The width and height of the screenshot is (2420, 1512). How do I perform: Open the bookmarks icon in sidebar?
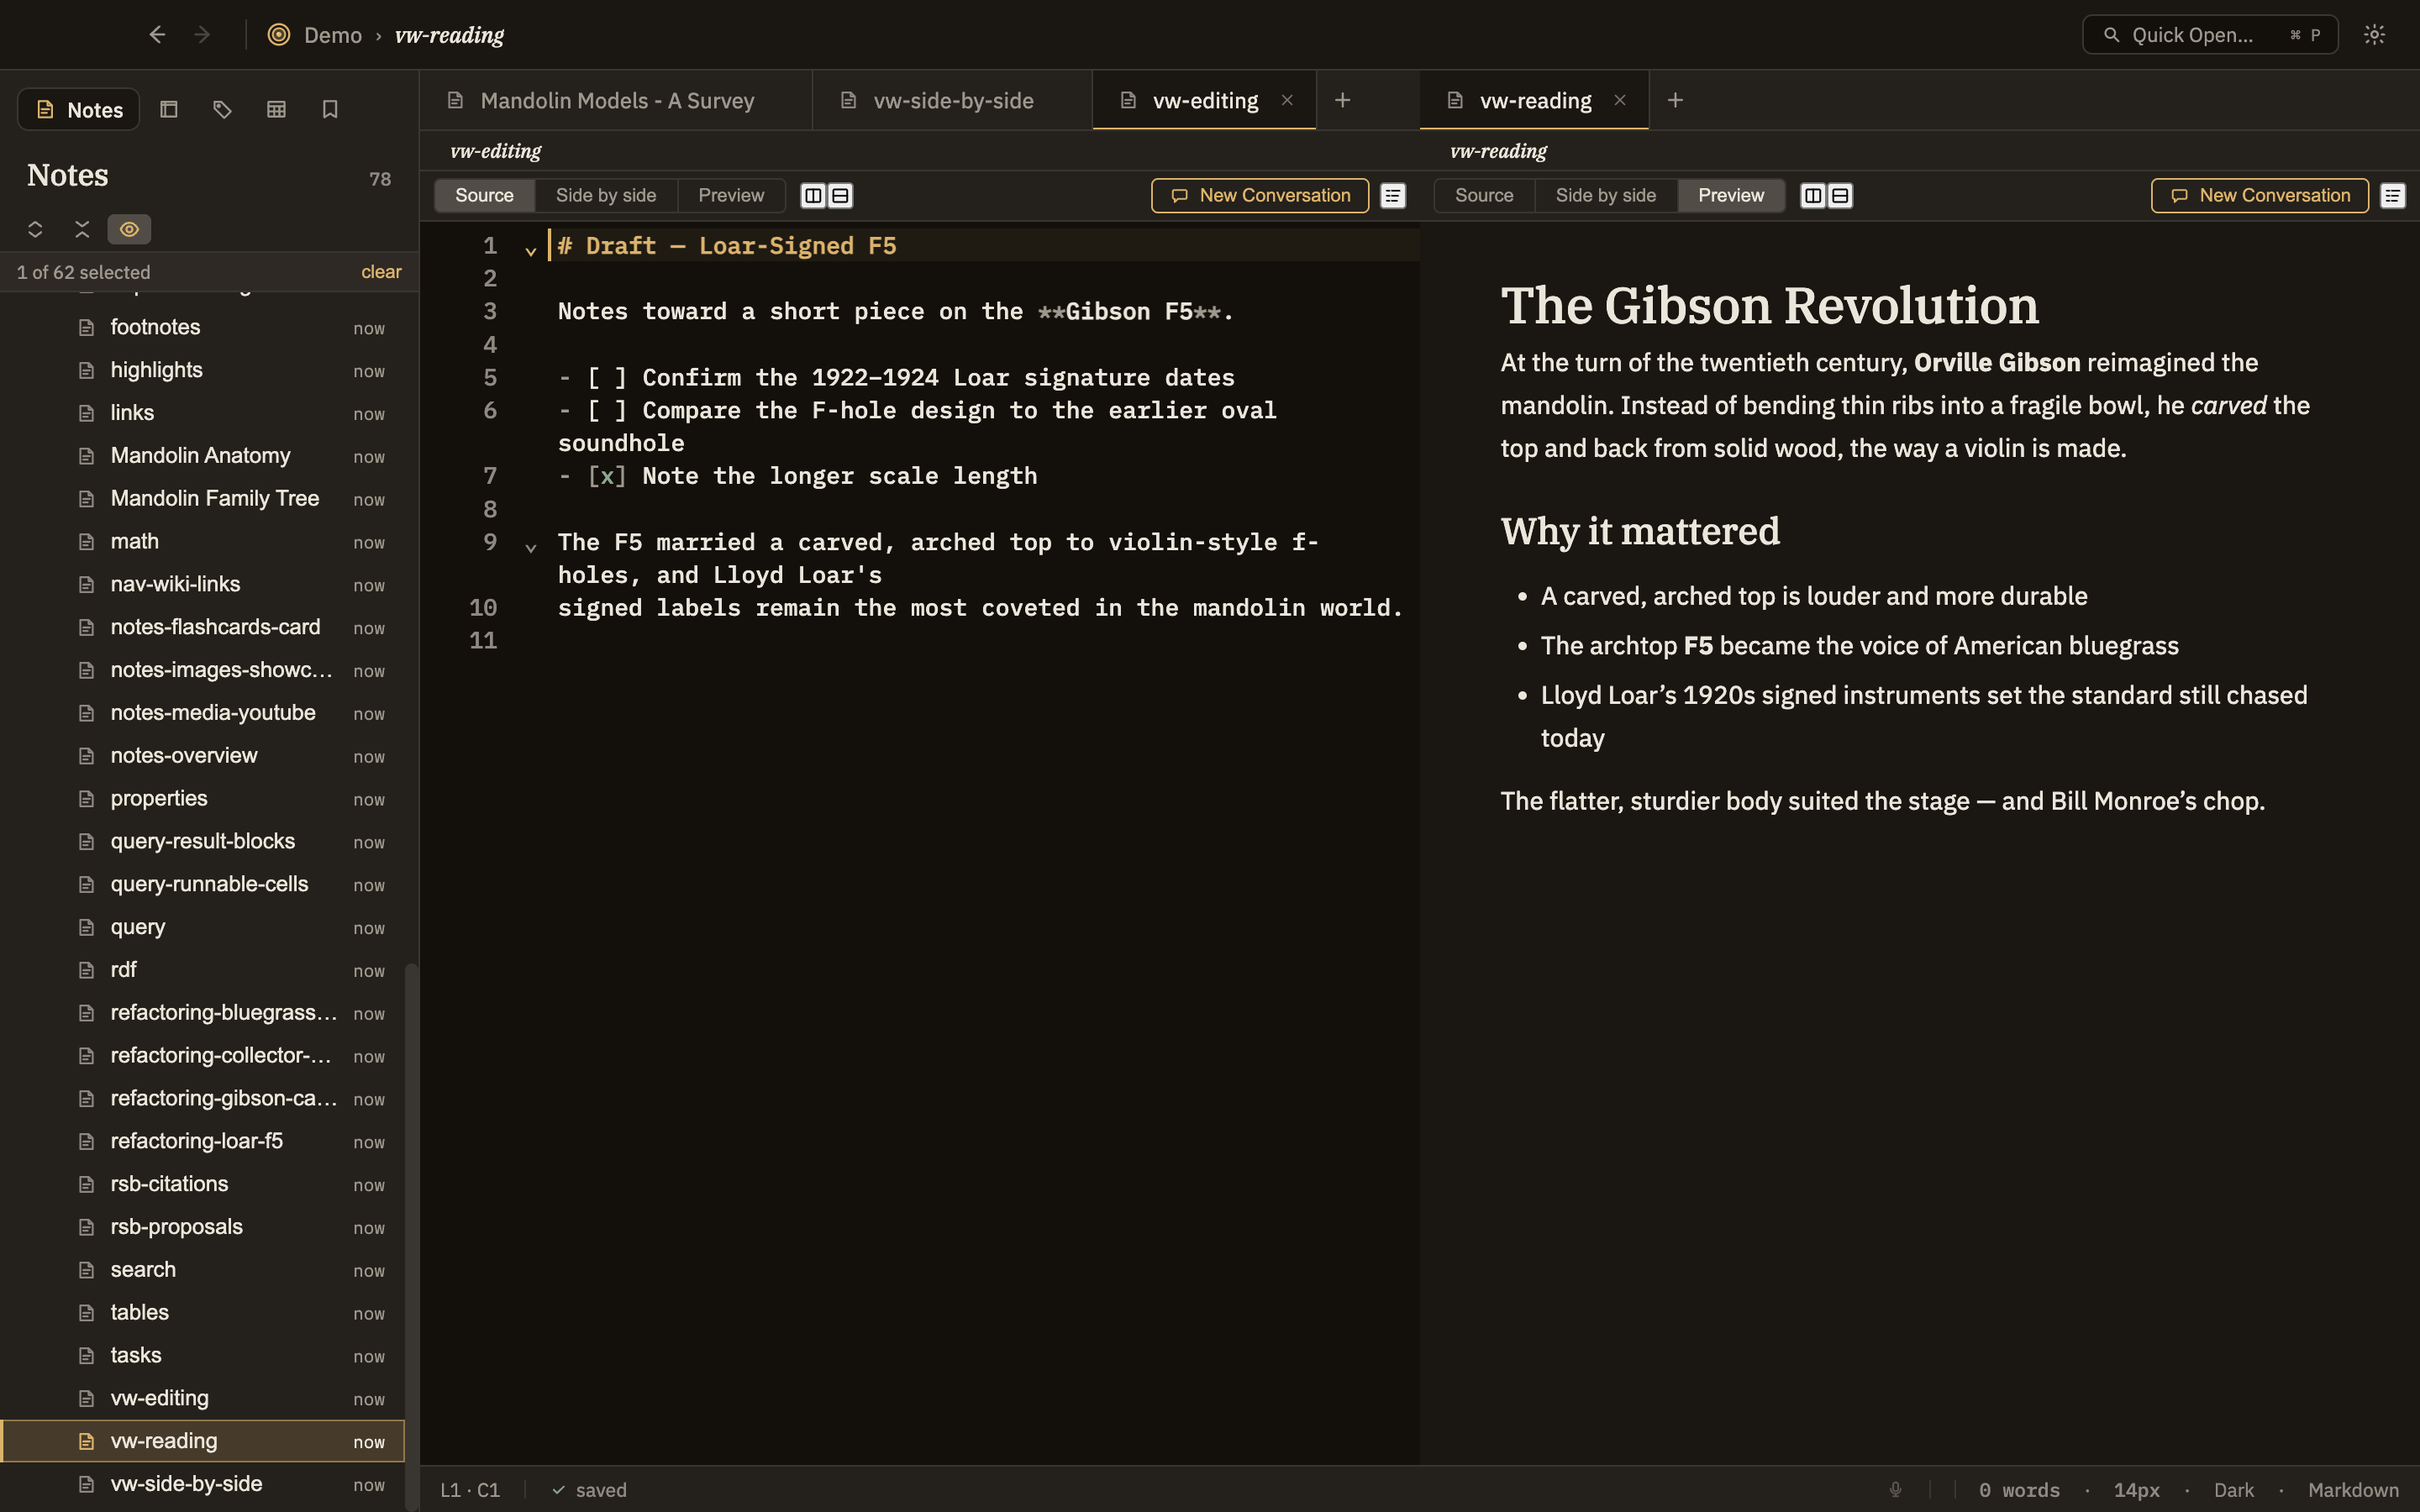tap(330, 109)
